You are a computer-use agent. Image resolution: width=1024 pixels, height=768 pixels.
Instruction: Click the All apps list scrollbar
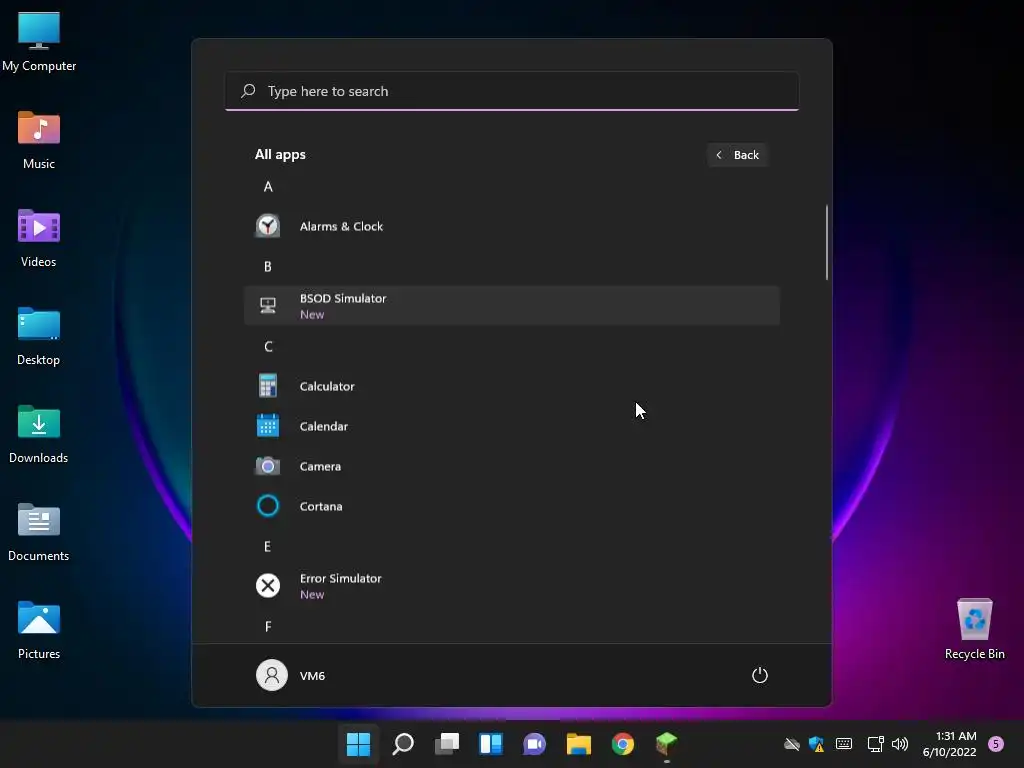tap(827, 242)
